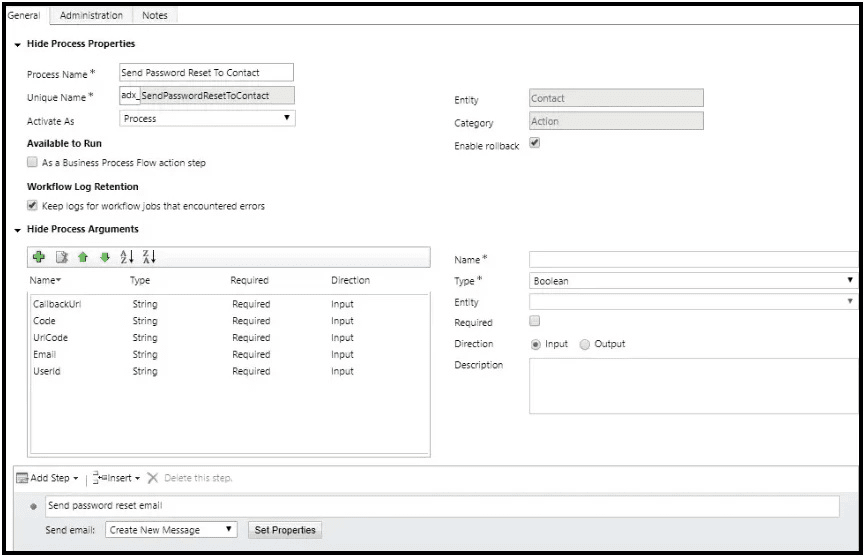Image resolution: width=865 pixels, height=557 pixels.
Task: Click the Set Properties button
Action: [285, 529]
